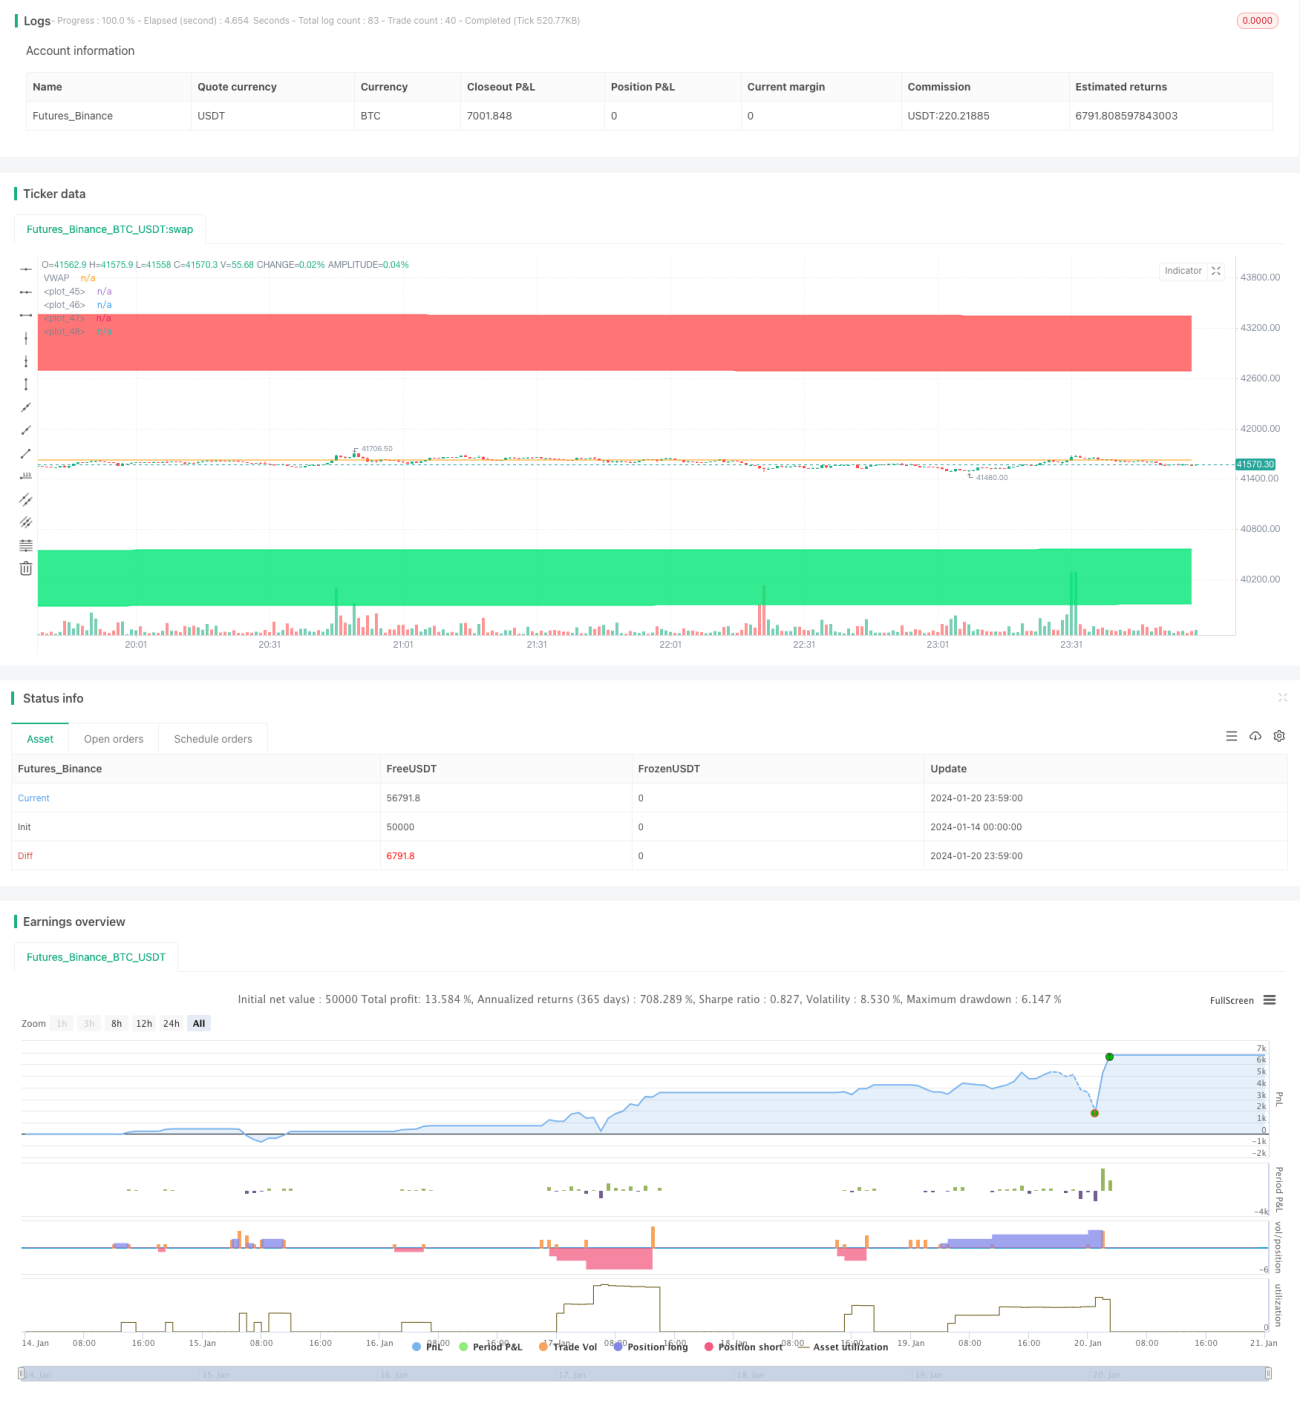Select the Futures_Binance_BTC_USDT:swap ticker tab

point(110,229)
